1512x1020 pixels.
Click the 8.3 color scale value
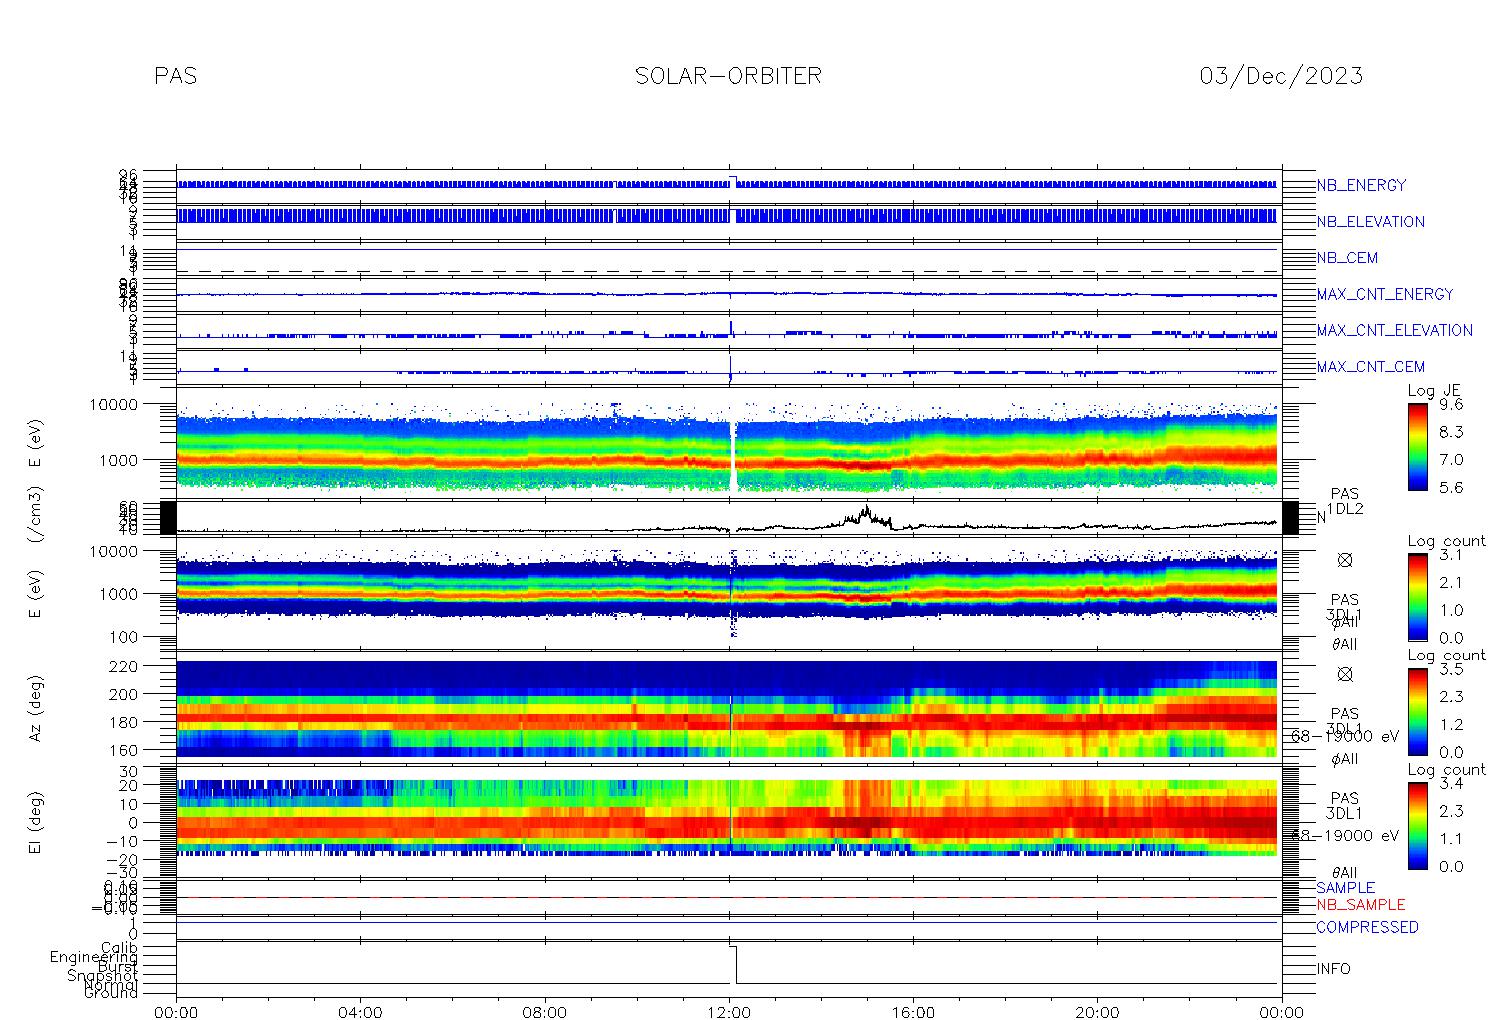pyautogui.click(x=1451, y=433)
